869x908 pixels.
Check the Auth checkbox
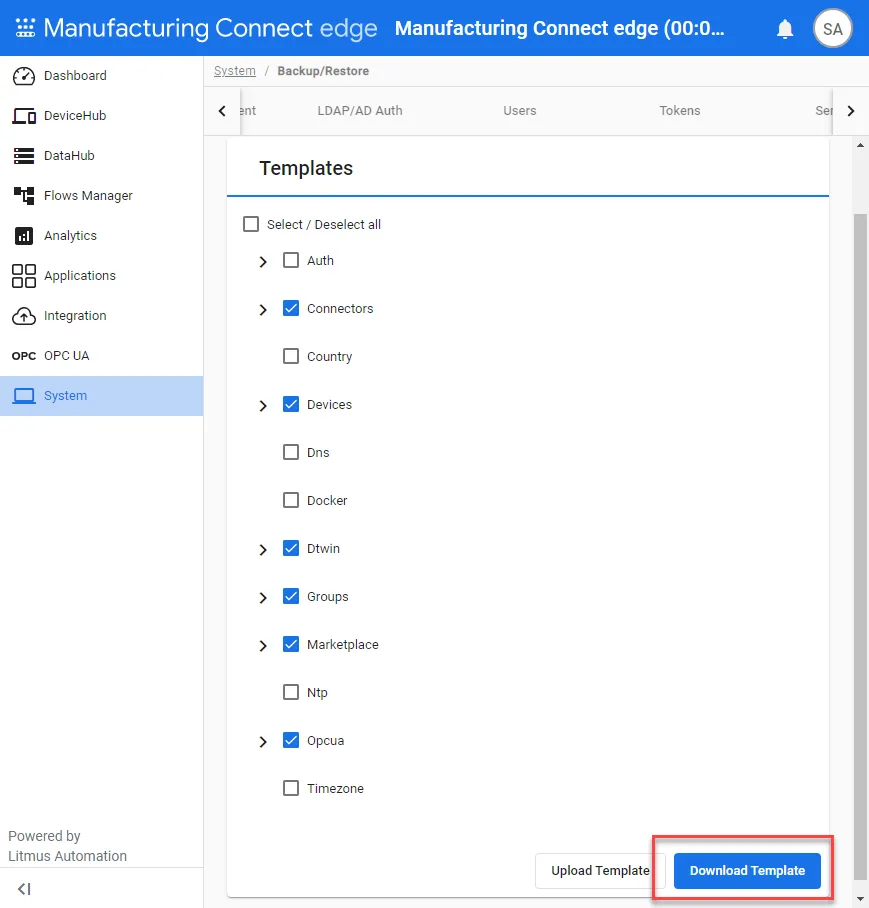[291, 260]
